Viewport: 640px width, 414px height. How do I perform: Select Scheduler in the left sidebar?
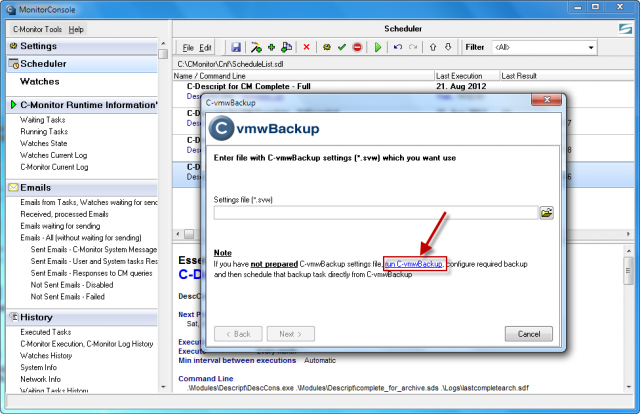[82, 64]
